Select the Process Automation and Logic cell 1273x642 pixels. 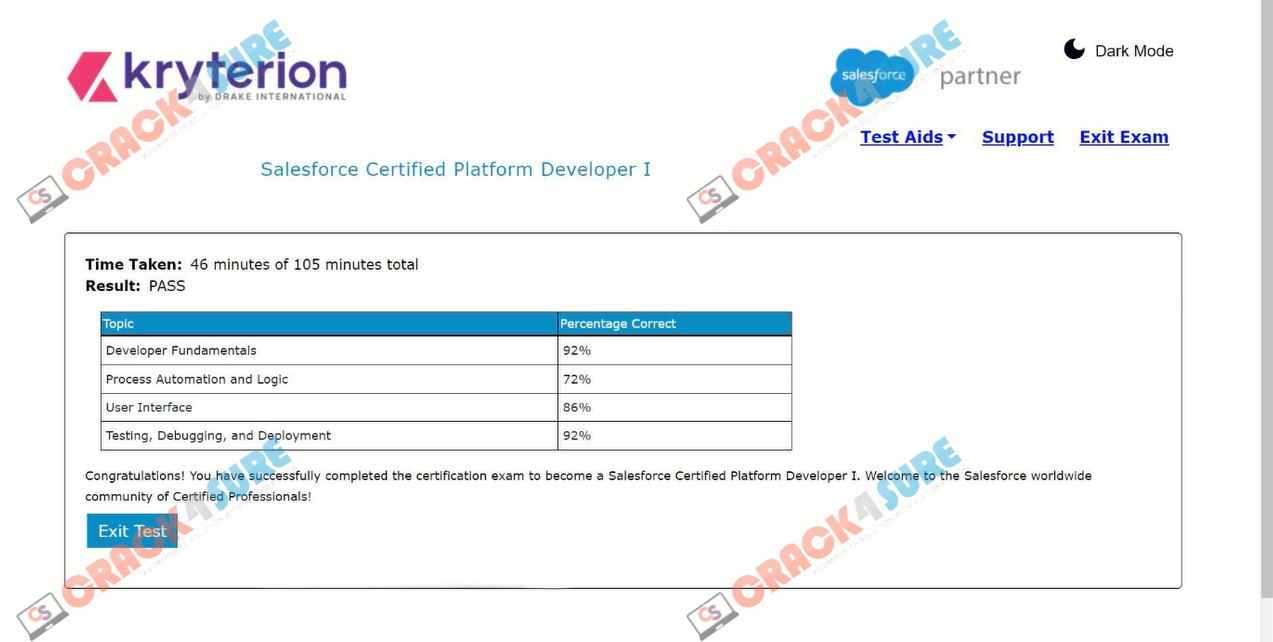pyautogui.click(x=329, y=379)
